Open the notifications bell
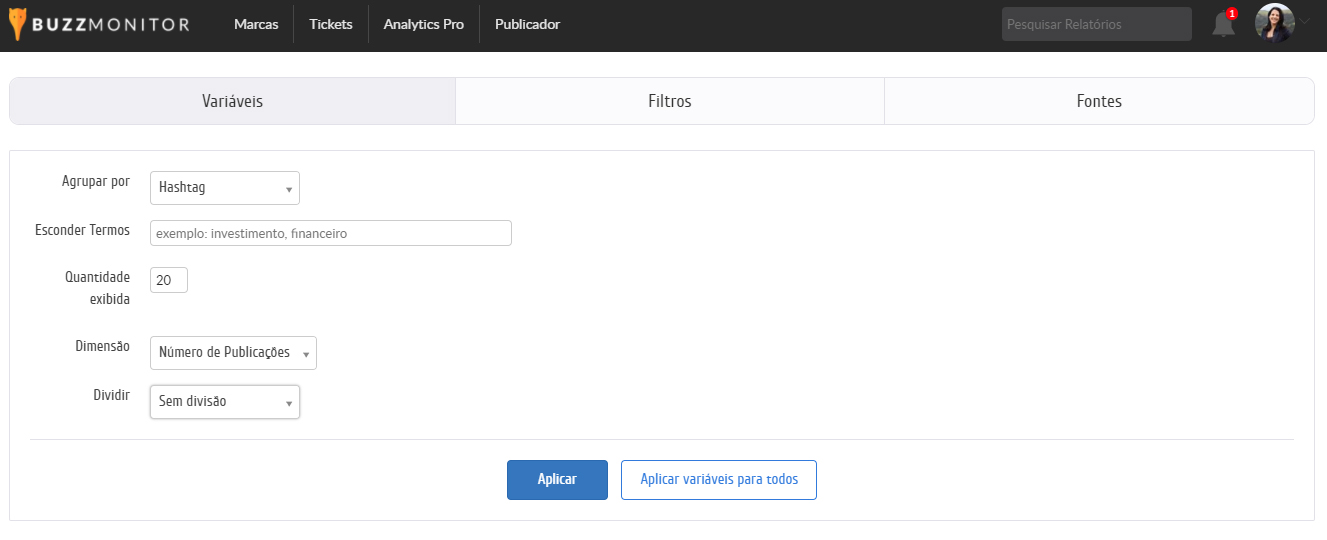The width and height of the screenshot is (1327, 540). pos(1222,25)
